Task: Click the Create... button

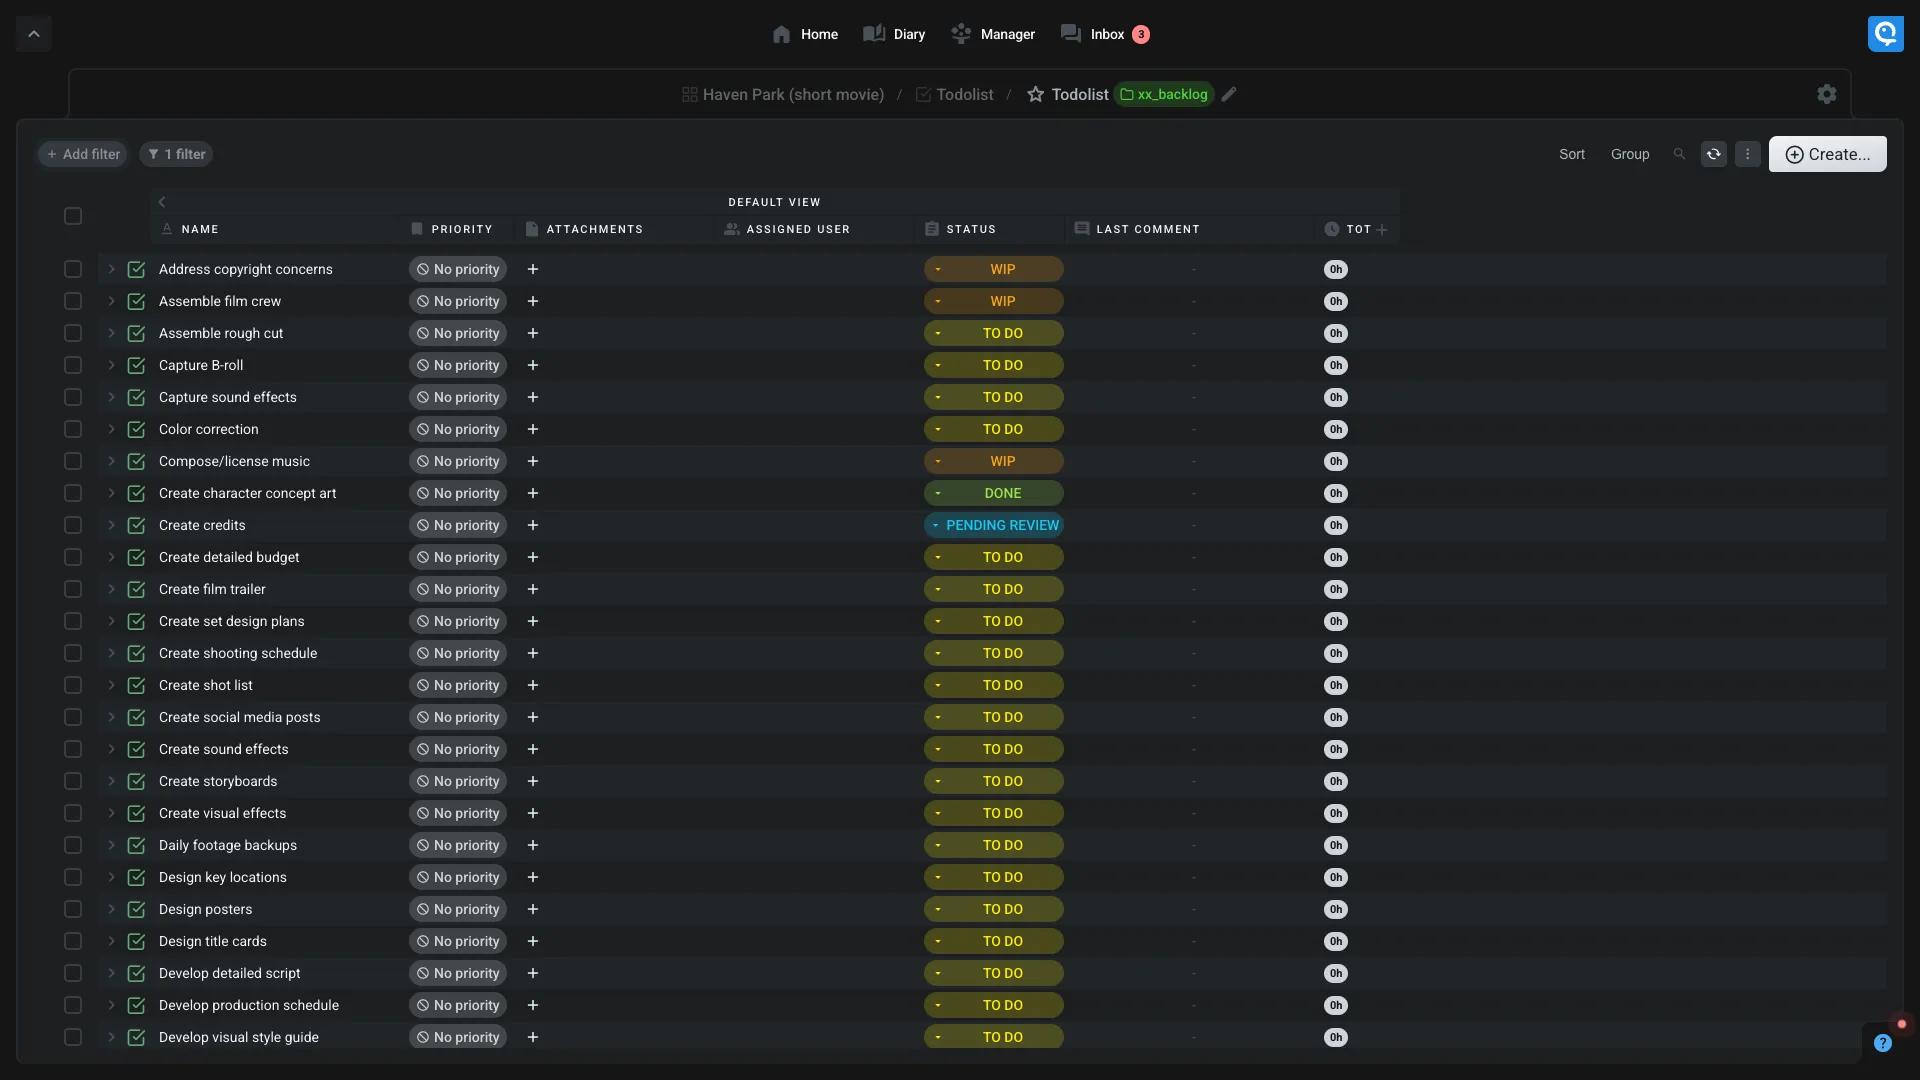Action: click(1827, 154)
